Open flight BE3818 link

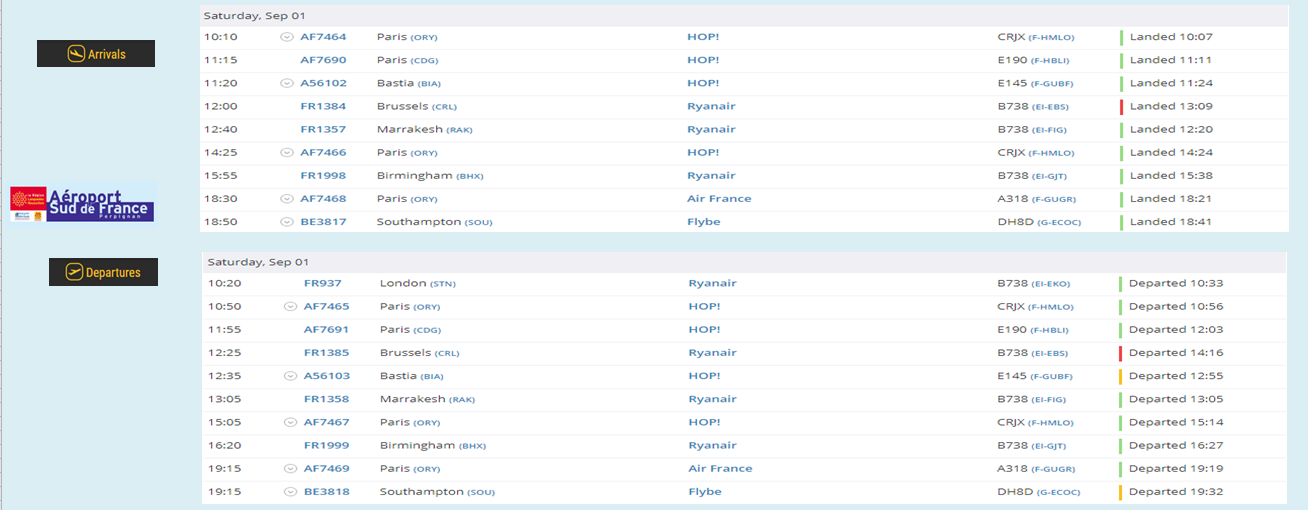point(326,491)
